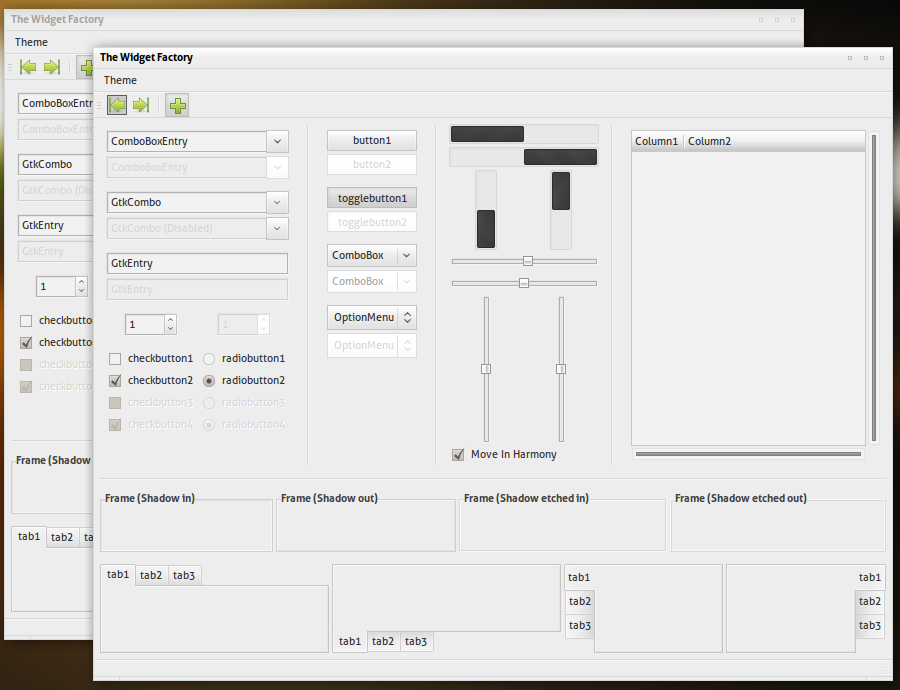Click the green plus icon in front window toolbar
Viewport: 900px width, 690px height.
(x=177, y=106)
